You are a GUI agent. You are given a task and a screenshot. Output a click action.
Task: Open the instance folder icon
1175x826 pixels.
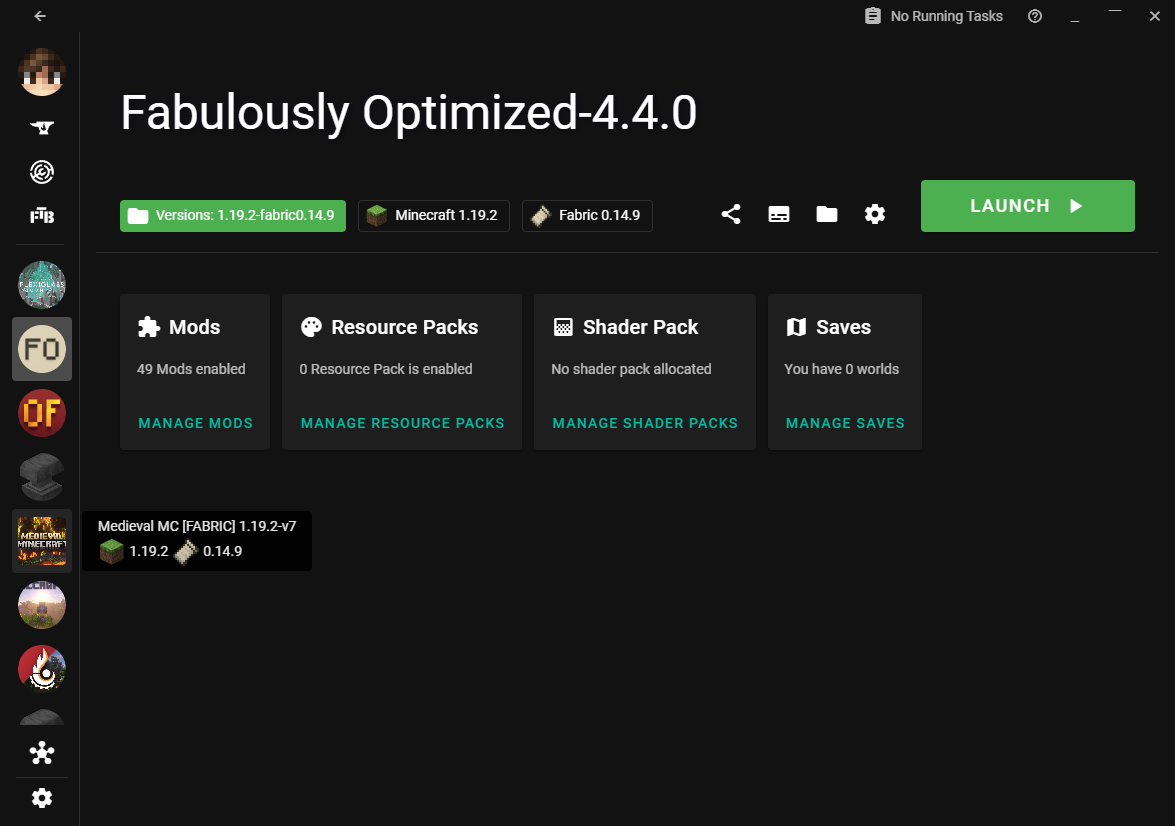827,214
